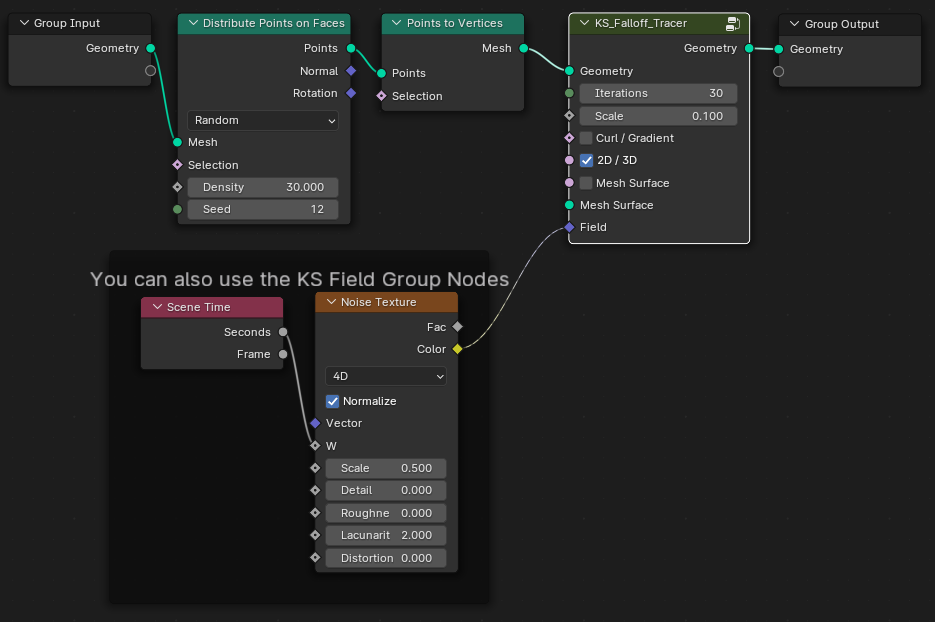Uncheck the 2D / 3D checkbox

pos(586,160)
